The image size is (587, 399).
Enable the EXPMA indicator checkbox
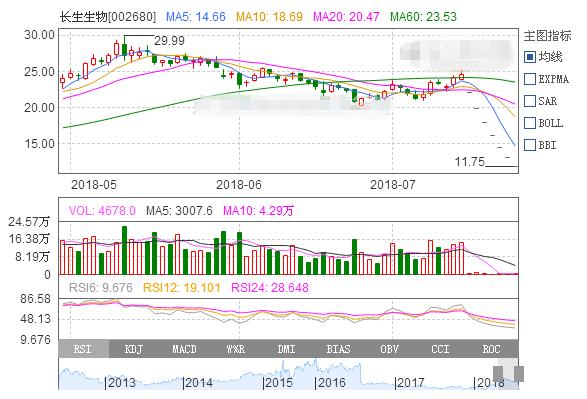(530, 79)
